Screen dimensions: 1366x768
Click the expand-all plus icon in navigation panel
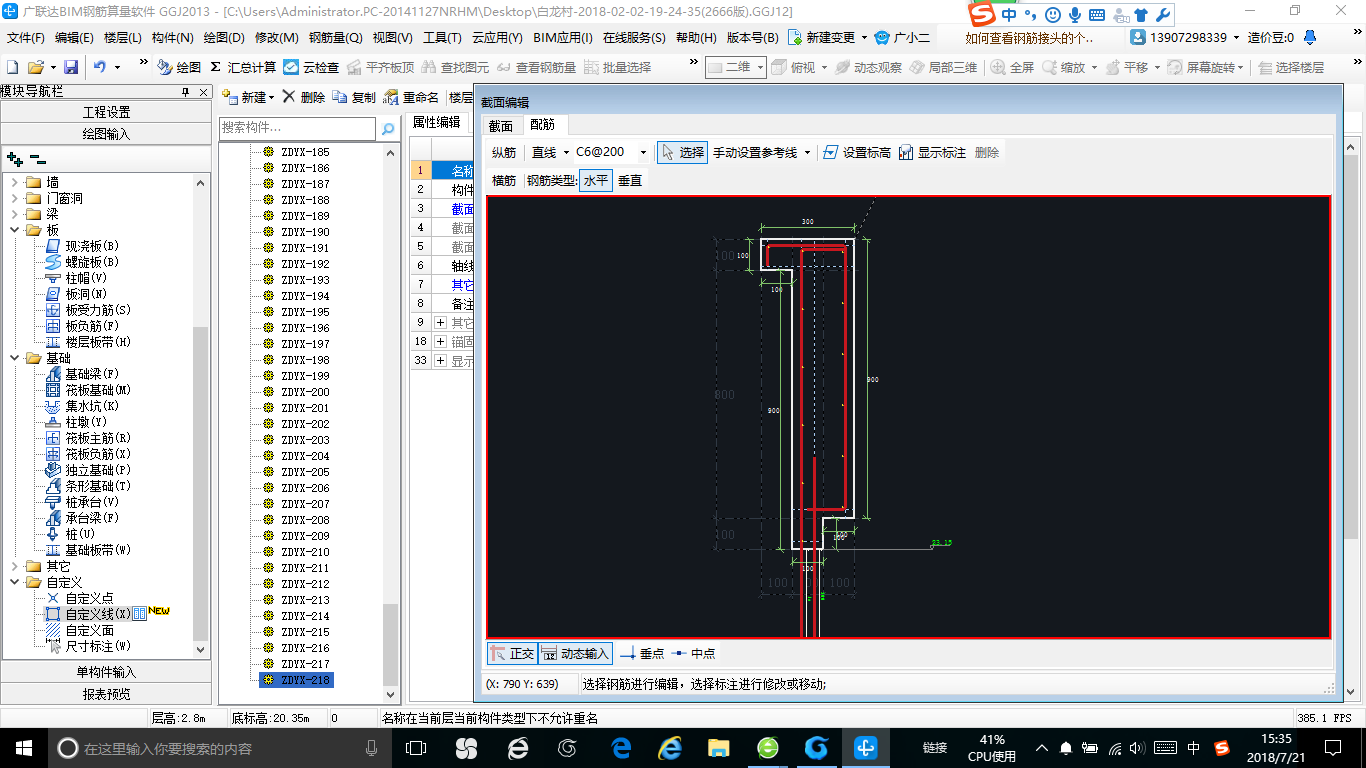(15, 159)
